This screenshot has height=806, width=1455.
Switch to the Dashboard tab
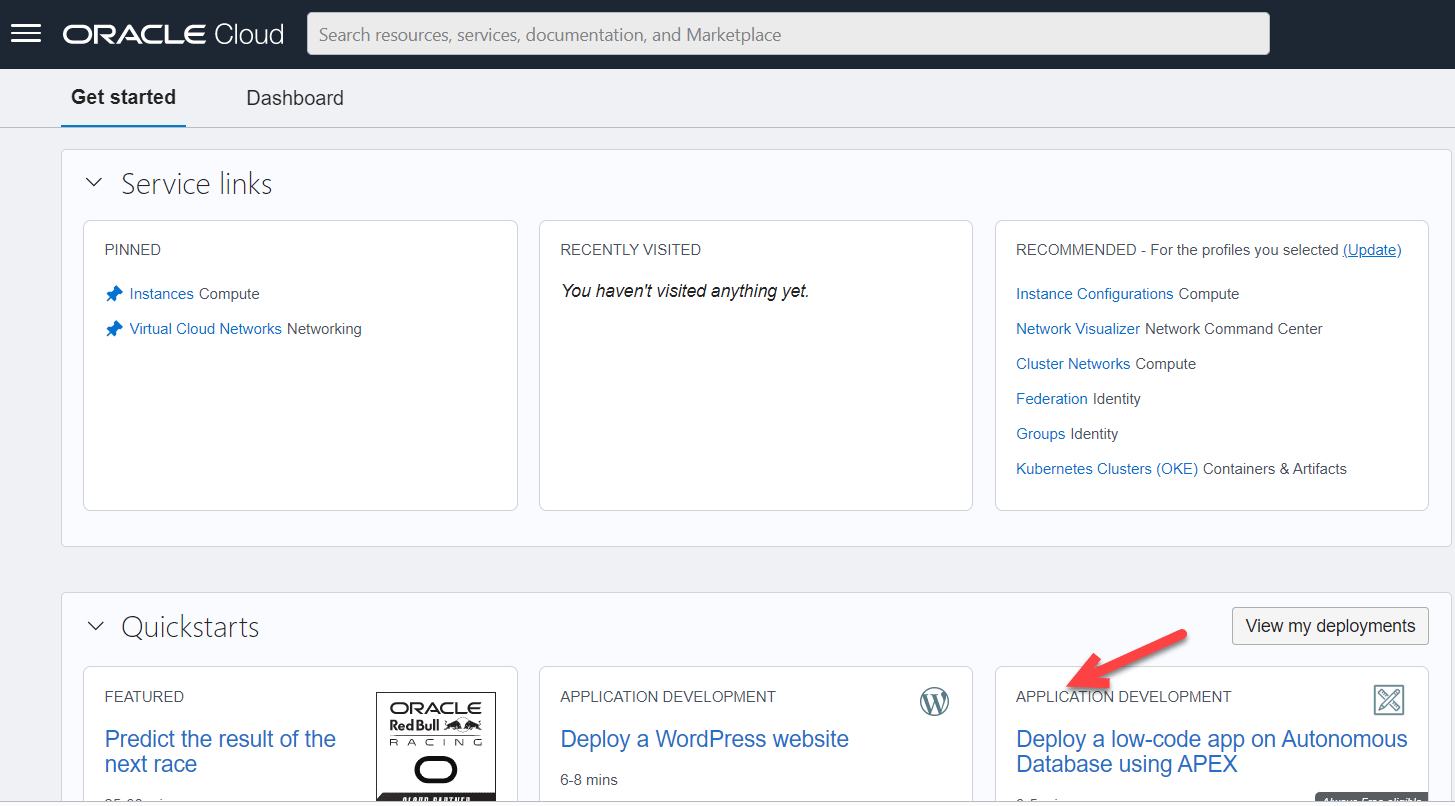click(x=295, y=98)
